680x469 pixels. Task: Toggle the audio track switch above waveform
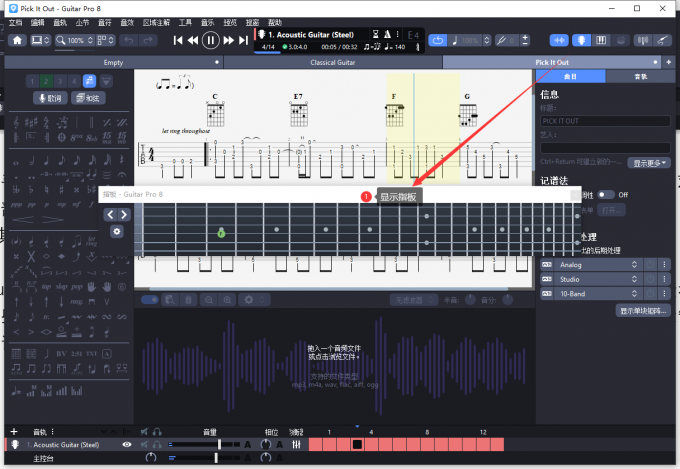pyautogui.click(x=150, y=299)
